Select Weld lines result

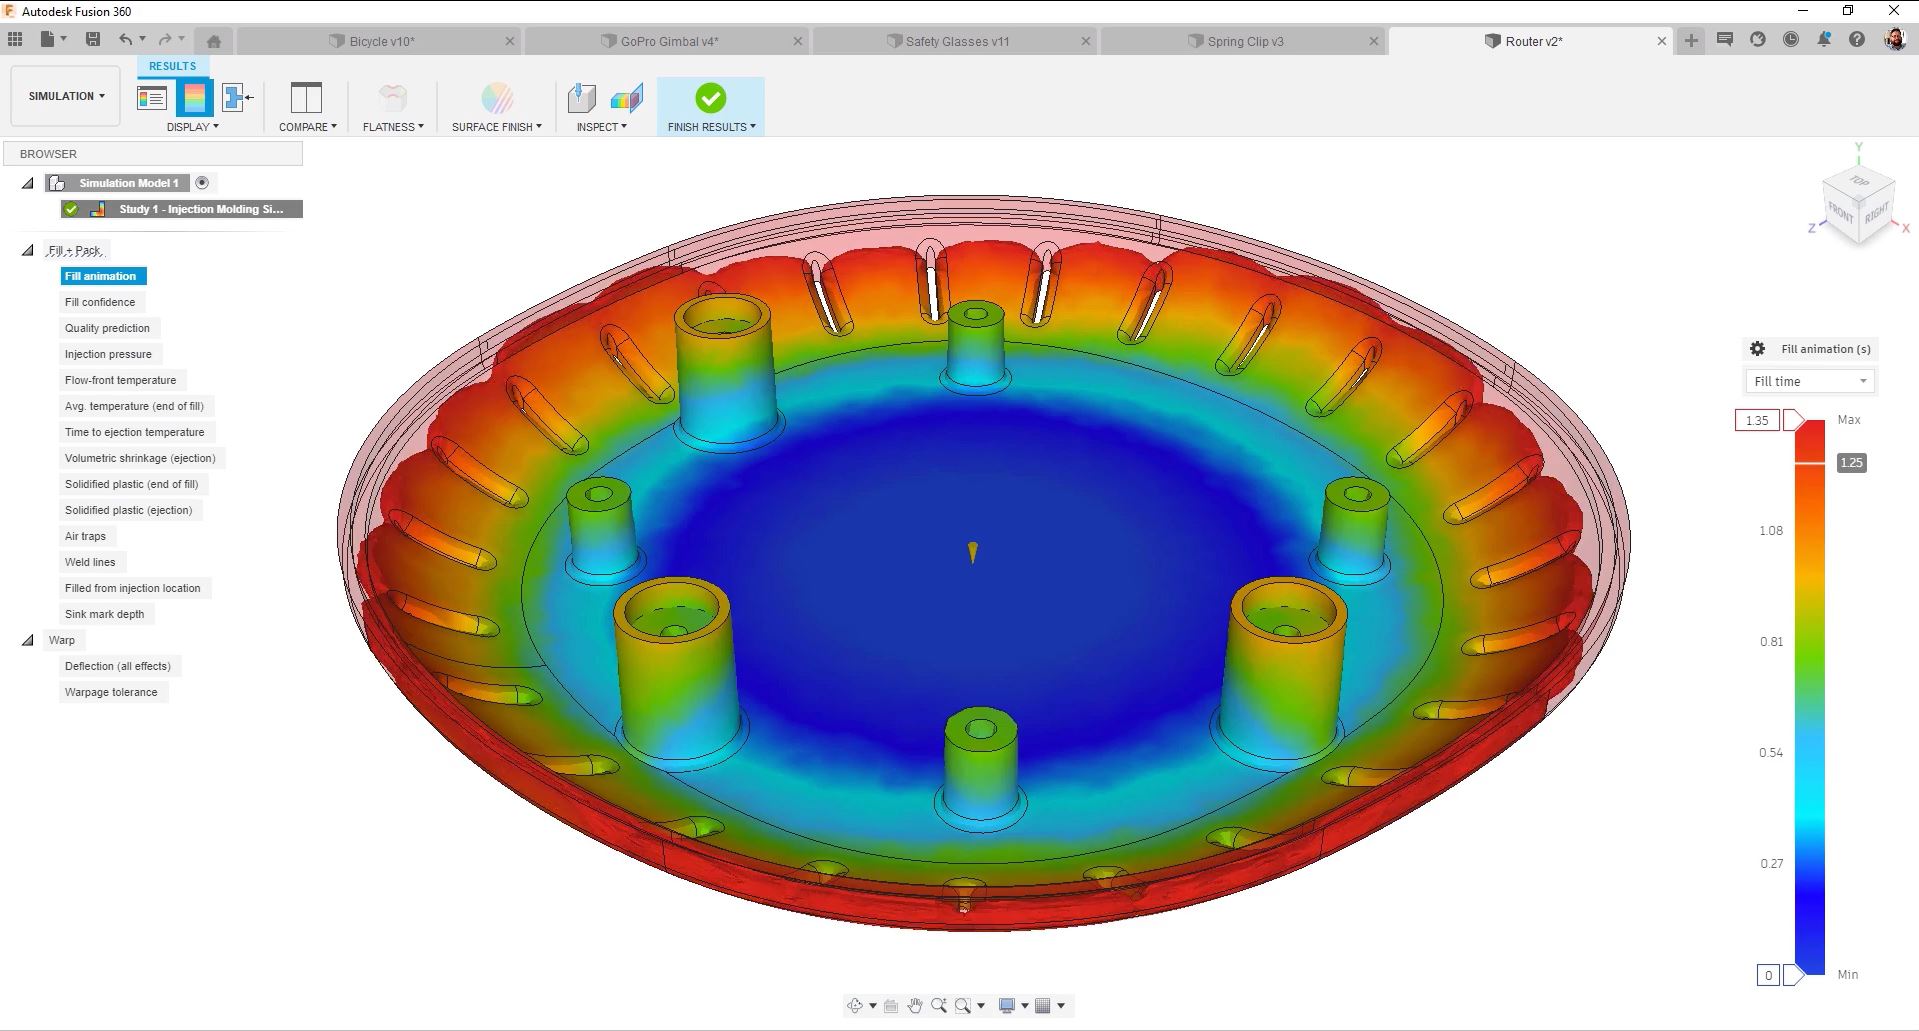(x=90, y=562)
